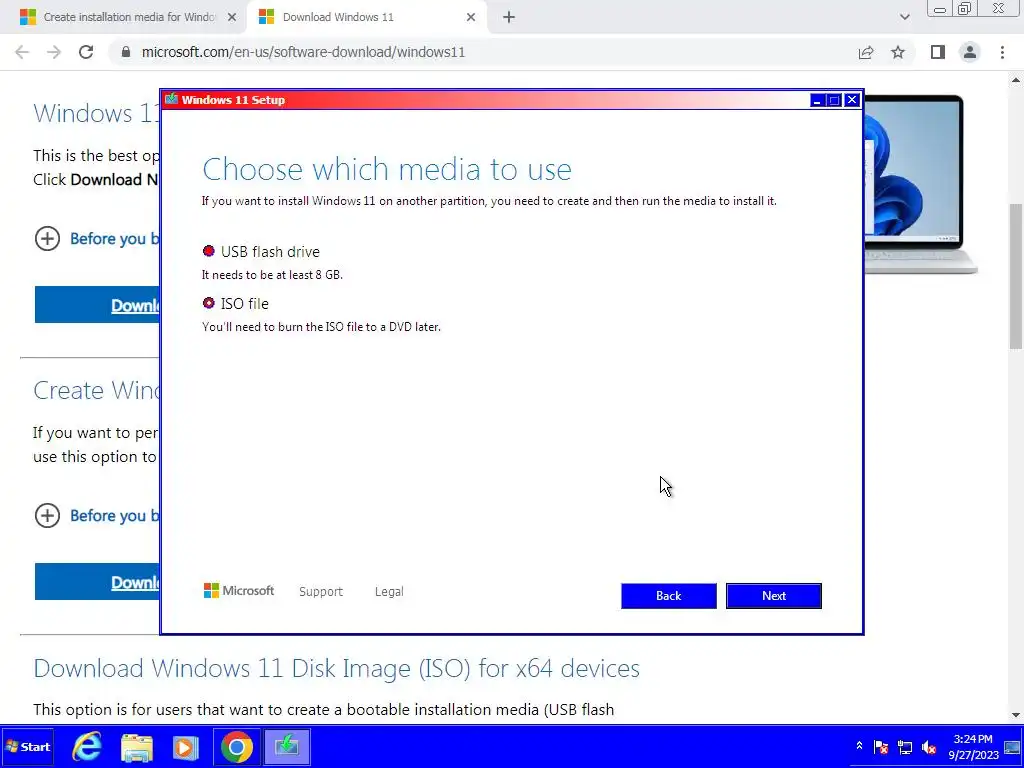Click the taskbar clock and date
Viewport: 1024px width, 768px height.
[973, 747]
